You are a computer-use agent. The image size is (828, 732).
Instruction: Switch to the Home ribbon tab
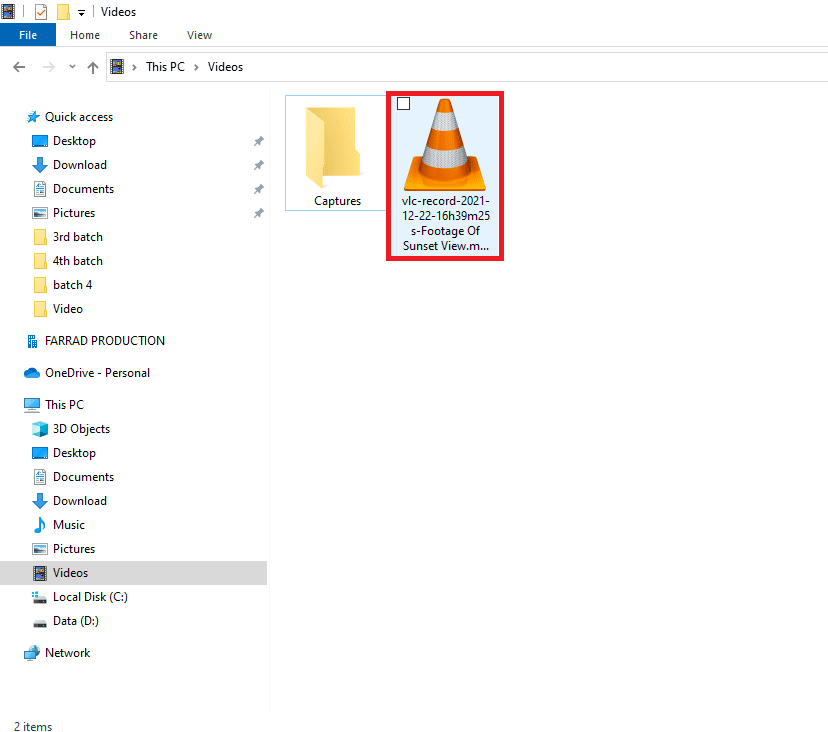pos(84,35)
